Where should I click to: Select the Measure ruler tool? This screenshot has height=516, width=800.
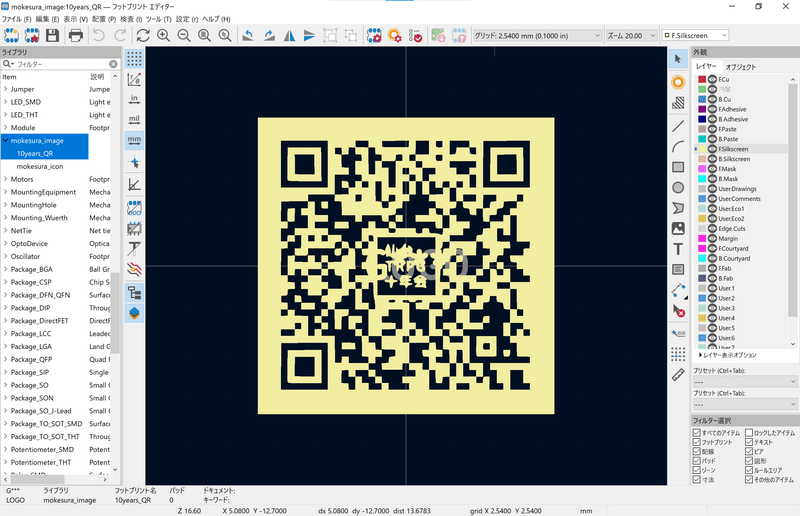[678, 375]
